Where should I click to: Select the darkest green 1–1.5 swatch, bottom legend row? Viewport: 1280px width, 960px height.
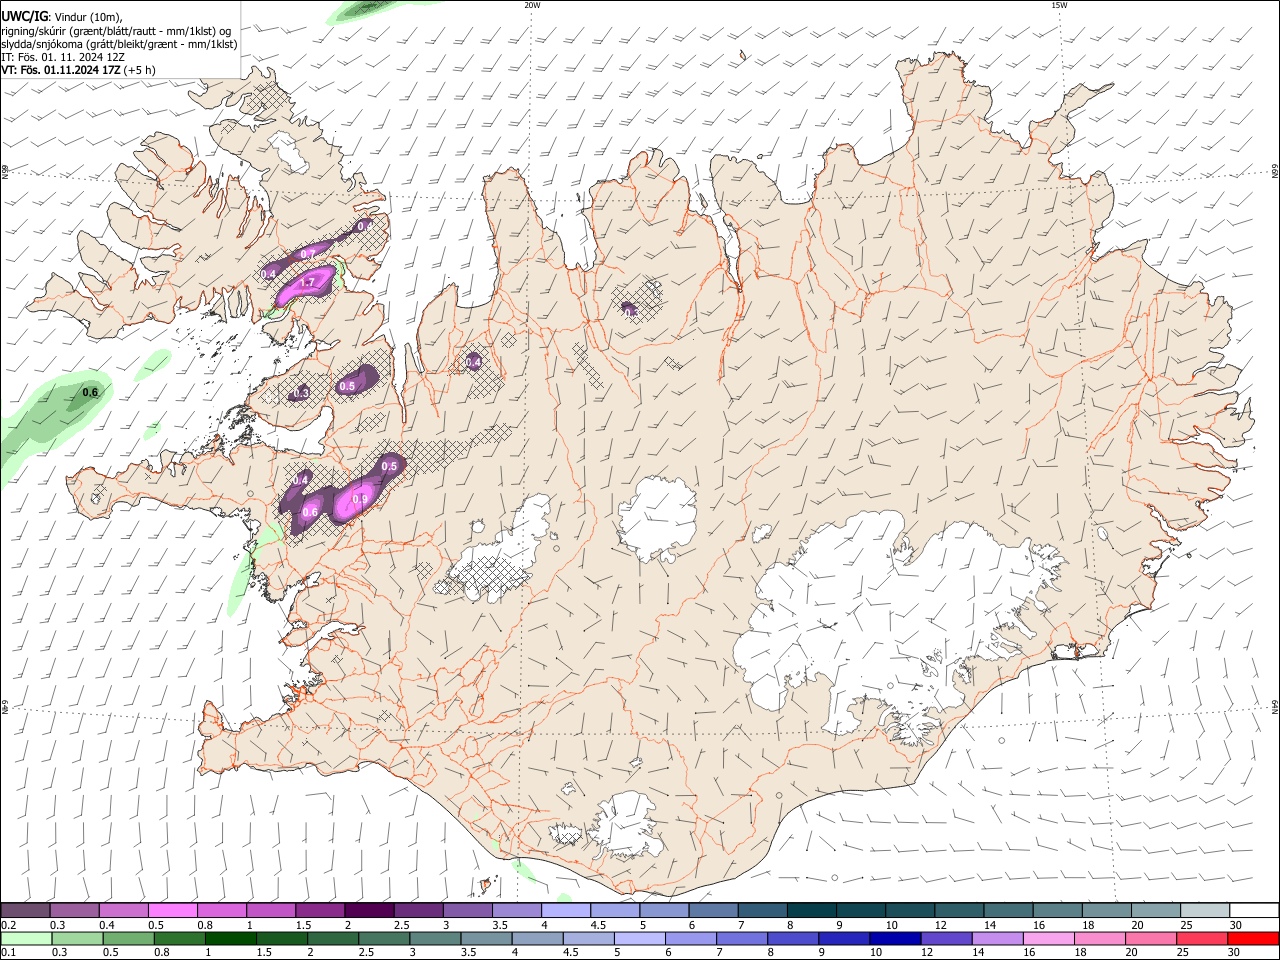231,938
